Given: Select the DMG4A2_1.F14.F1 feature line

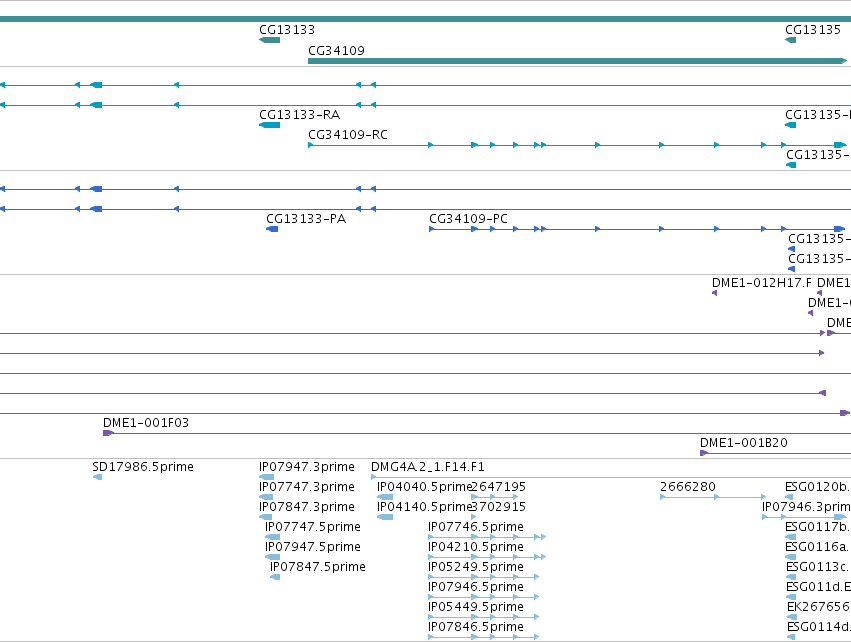Looking at the screenshot, I should 611,477.
